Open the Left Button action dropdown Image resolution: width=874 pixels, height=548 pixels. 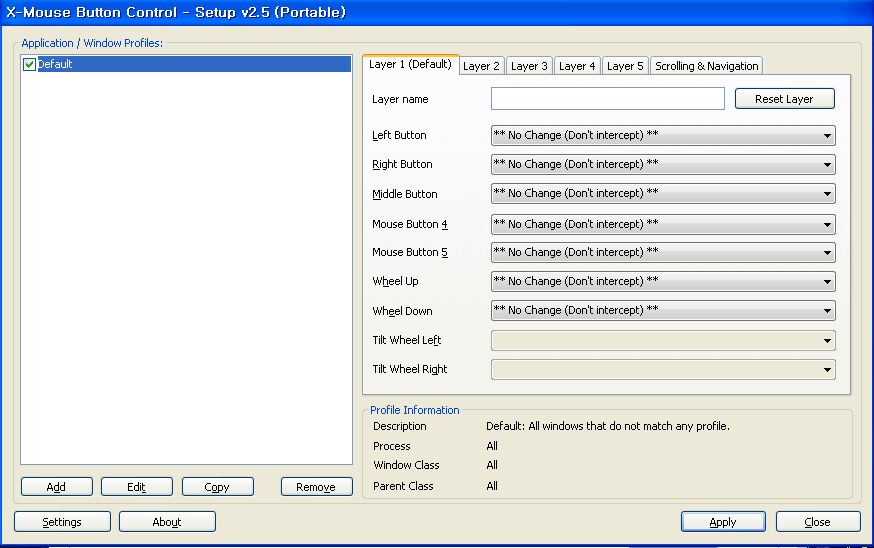tap(663, 135)
